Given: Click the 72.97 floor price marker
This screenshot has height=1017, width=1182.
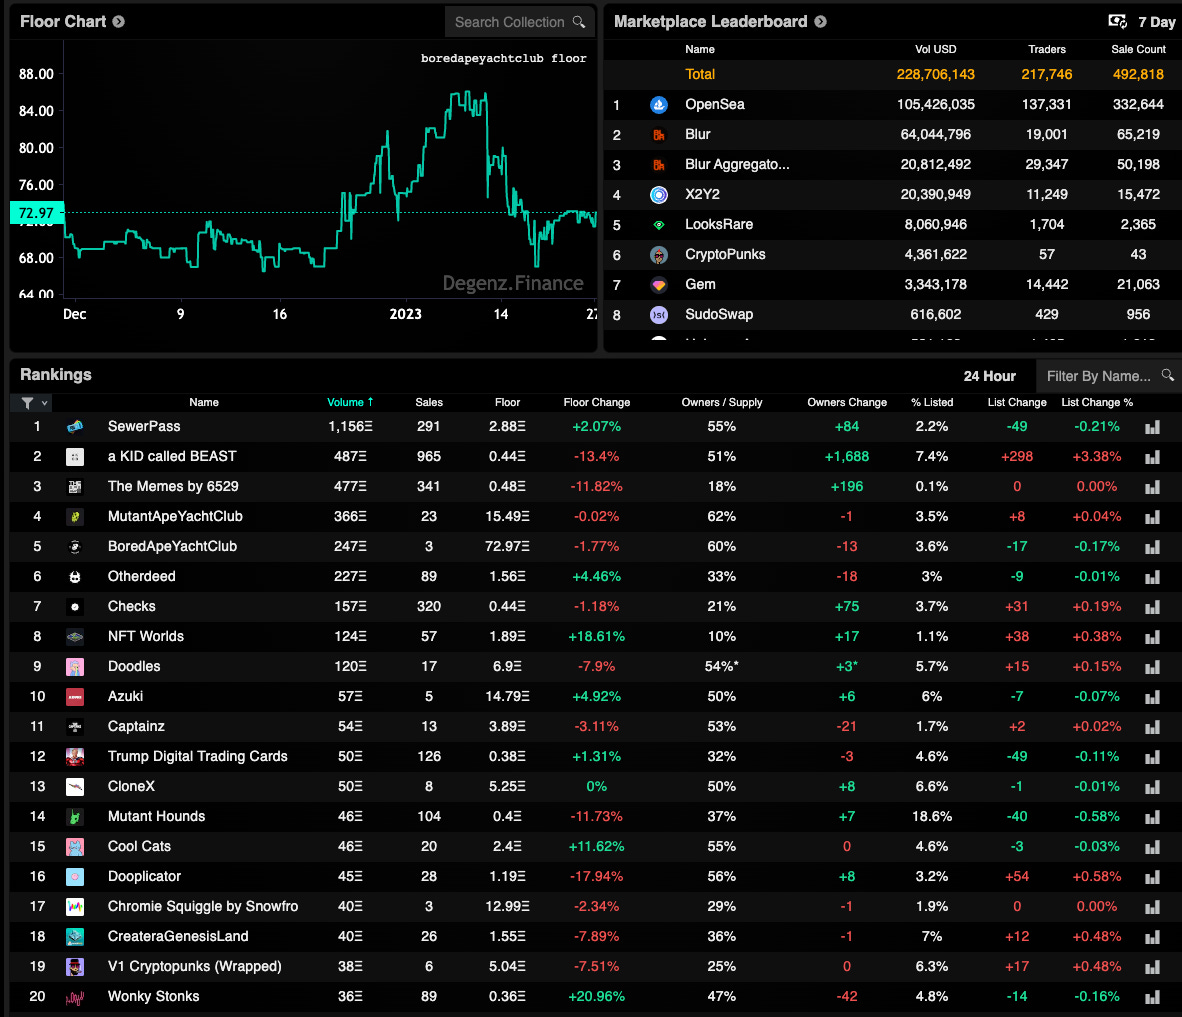Looking at the screenshot, I should pyautogui.click(x=36, y=213).
